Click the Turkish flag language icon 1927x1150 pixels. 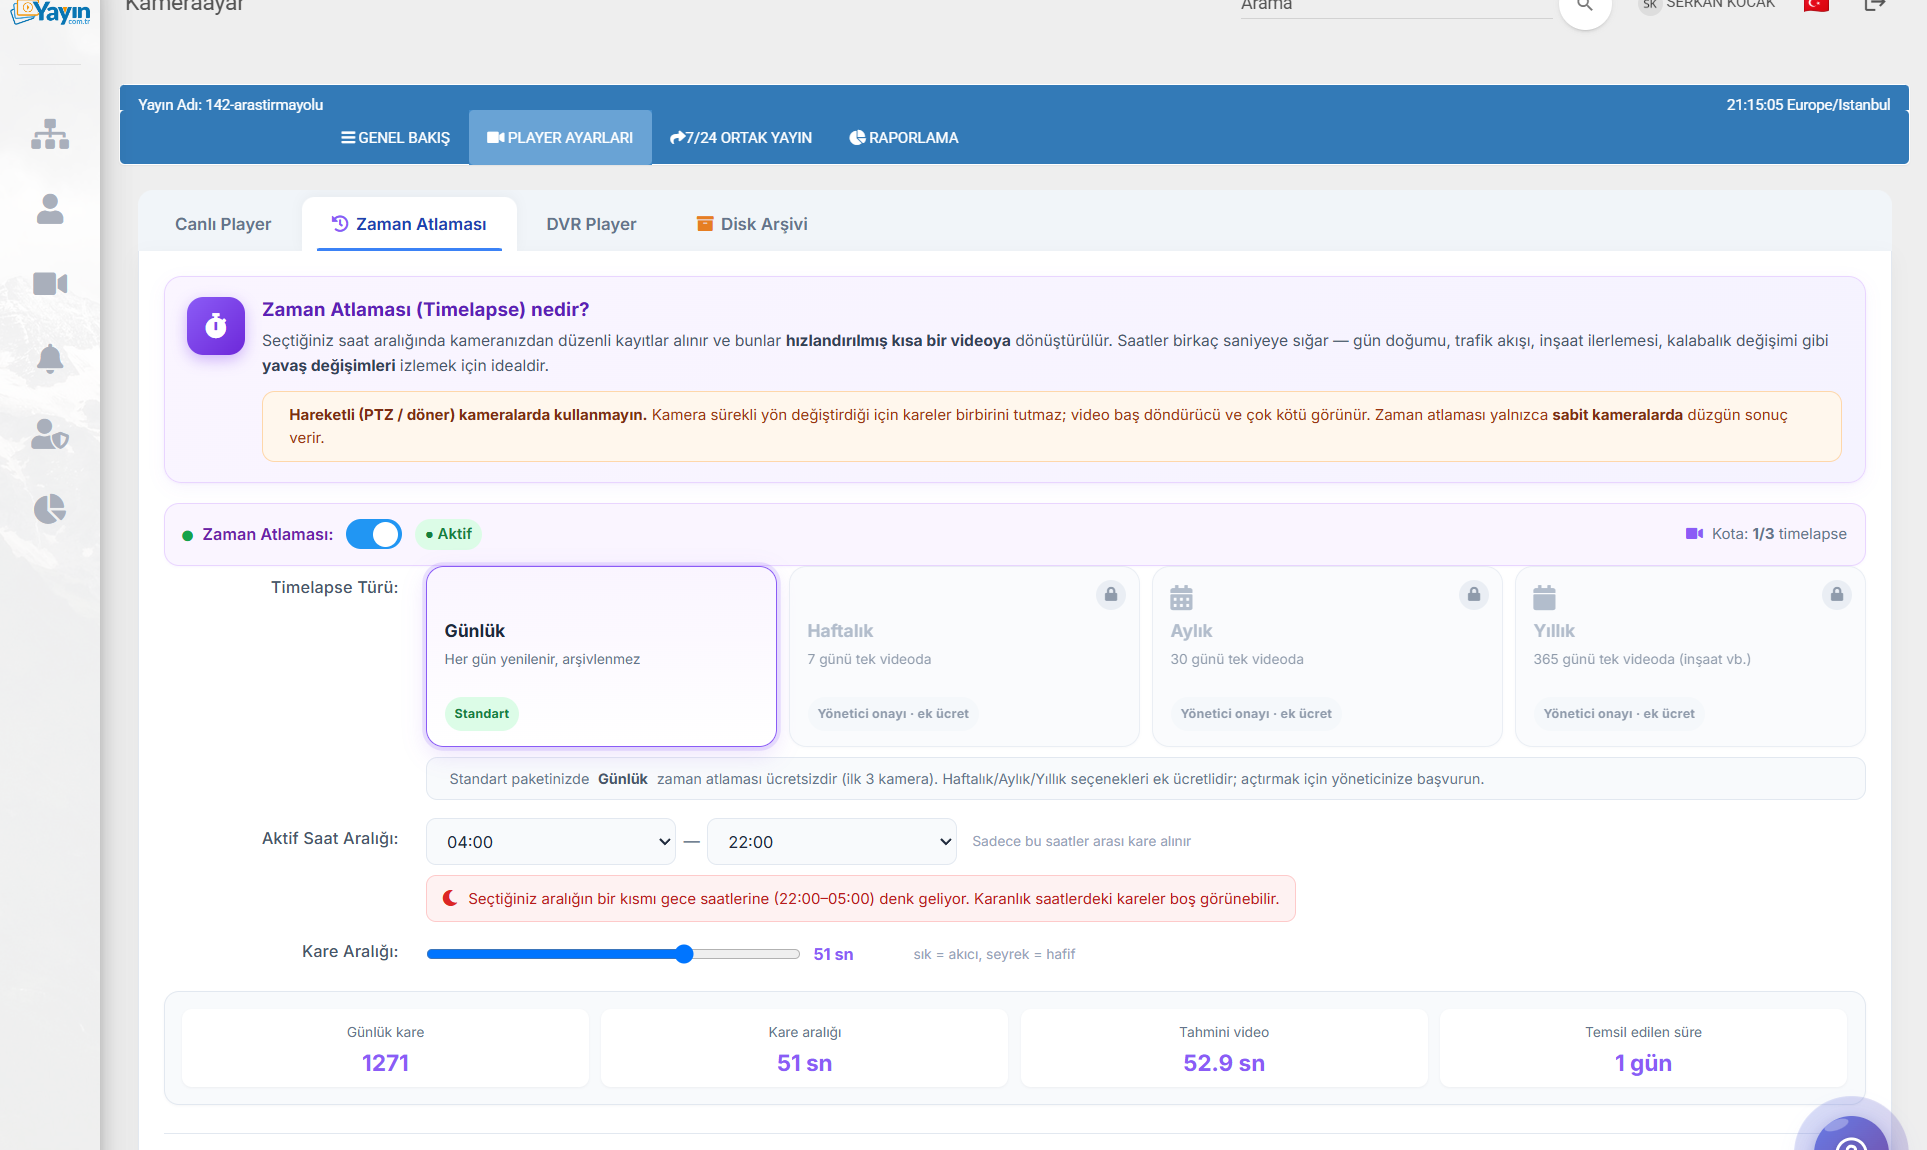(1816, 5)
